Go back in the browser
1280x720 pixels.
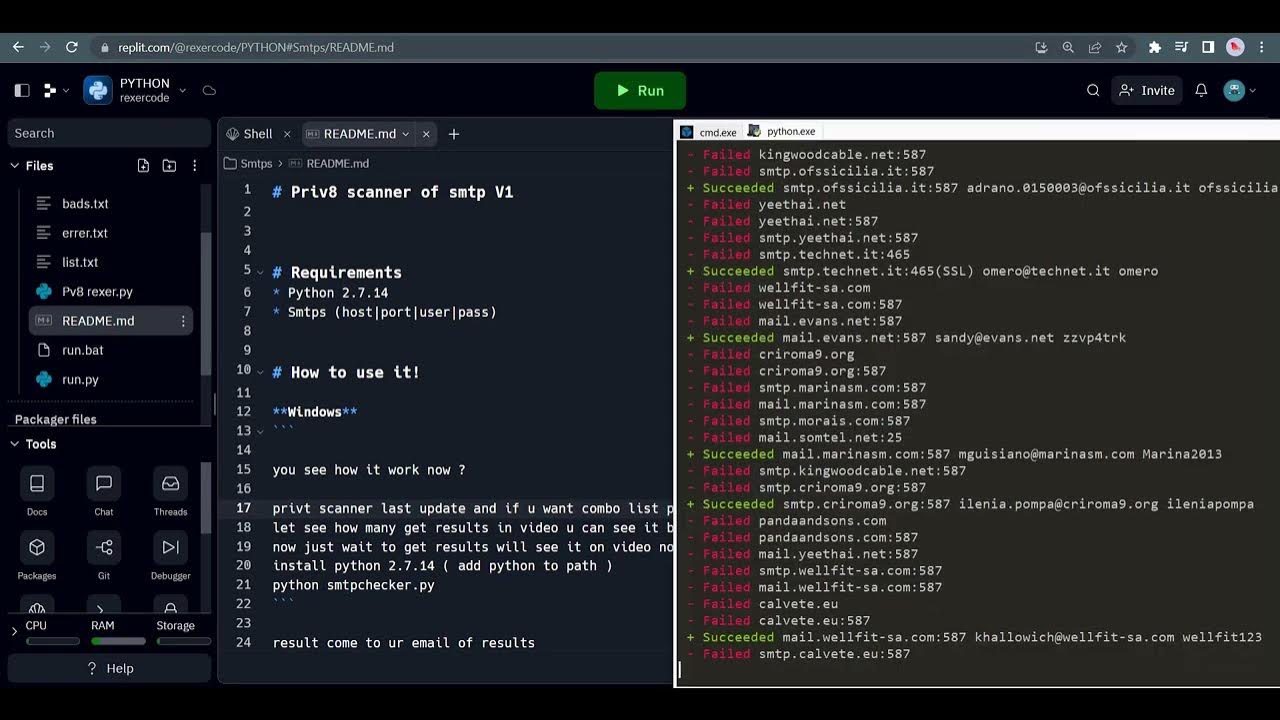18,47
